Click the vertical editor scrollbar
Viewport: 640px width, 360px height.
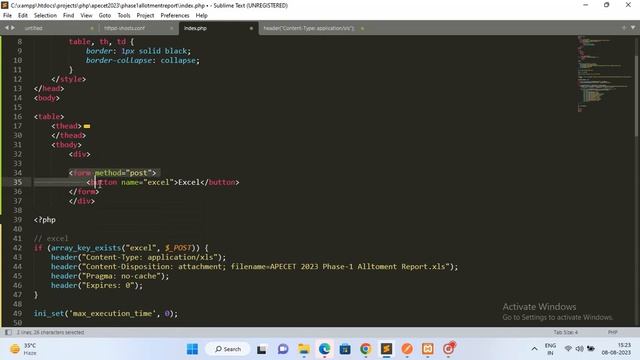tap(636, 96)
